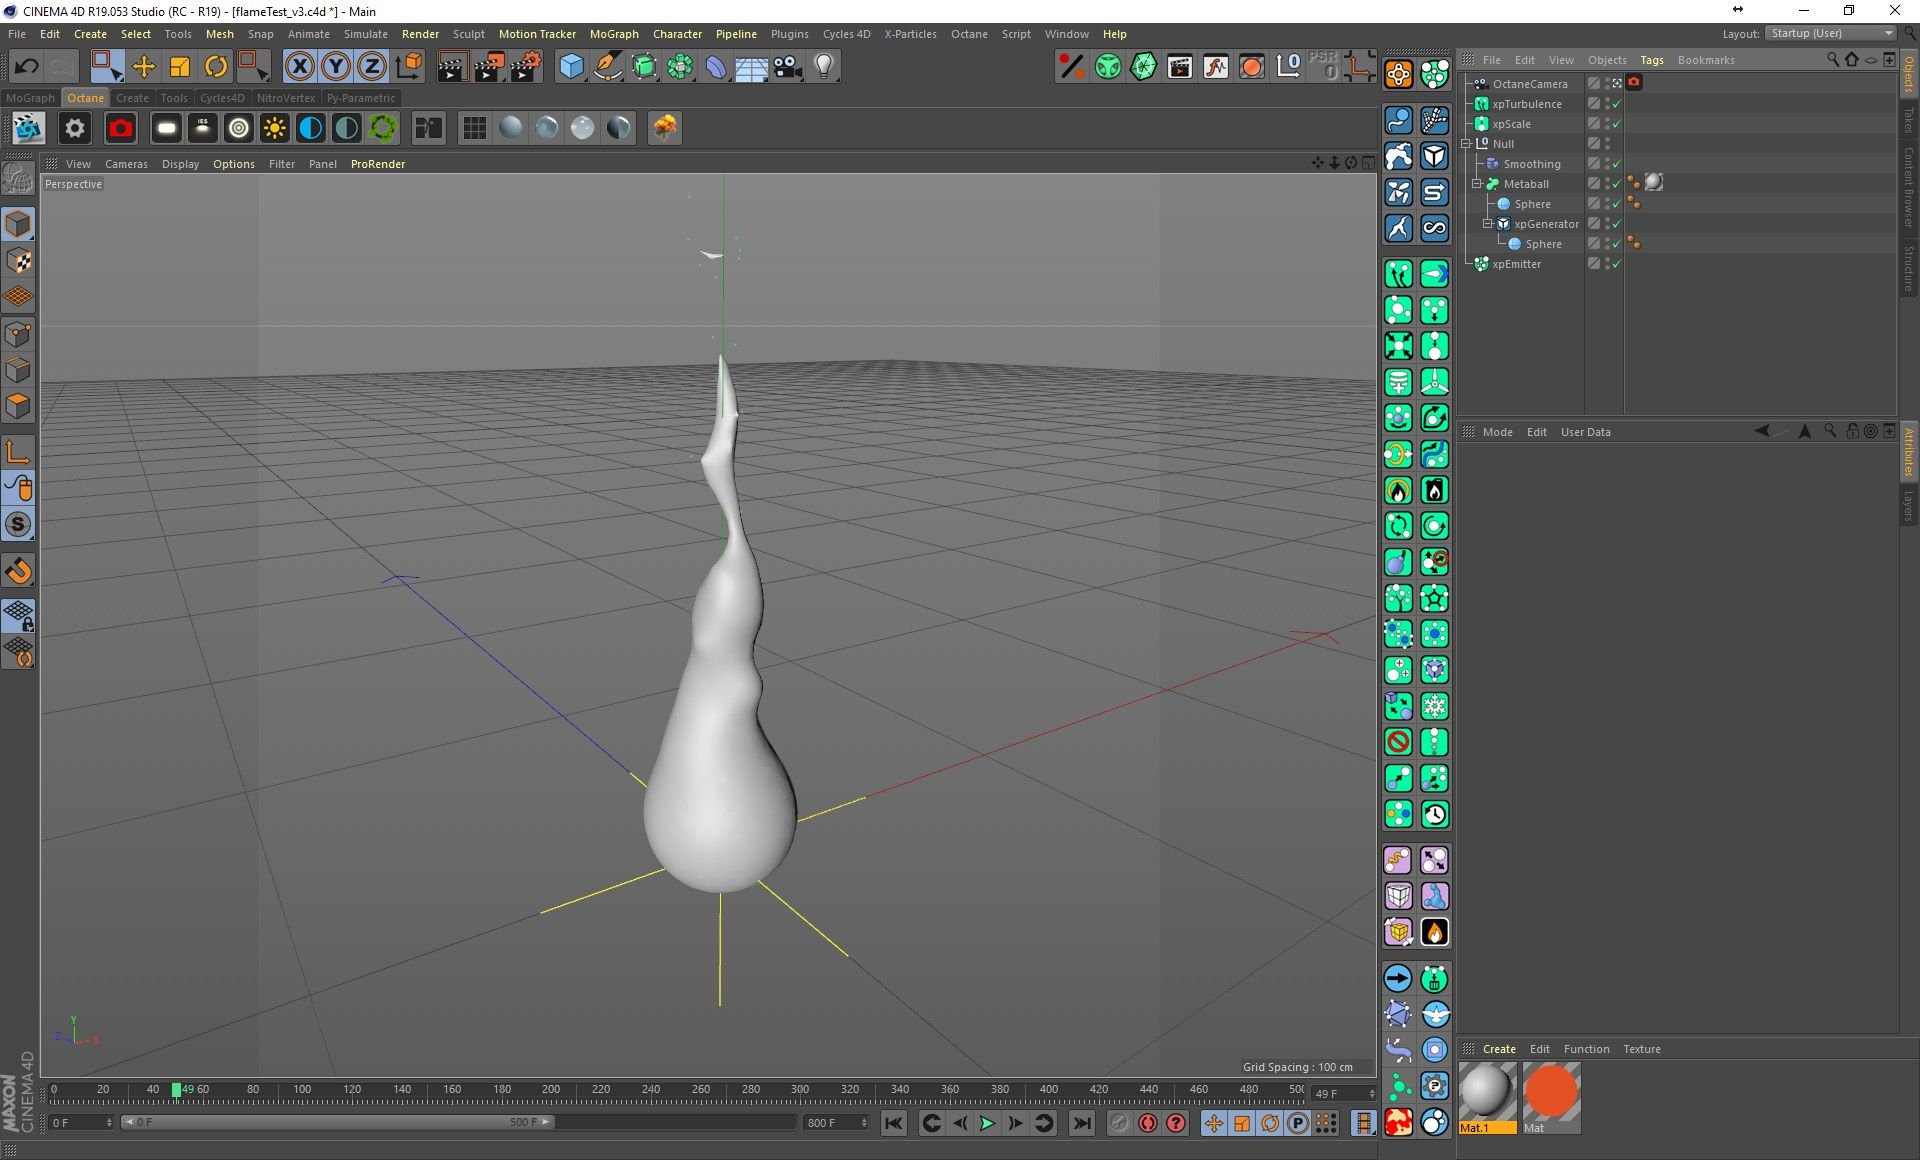The image size is (1920, 1160).
Task: Select the Rotate tool in top toolbar
Action: pos(216,67)
